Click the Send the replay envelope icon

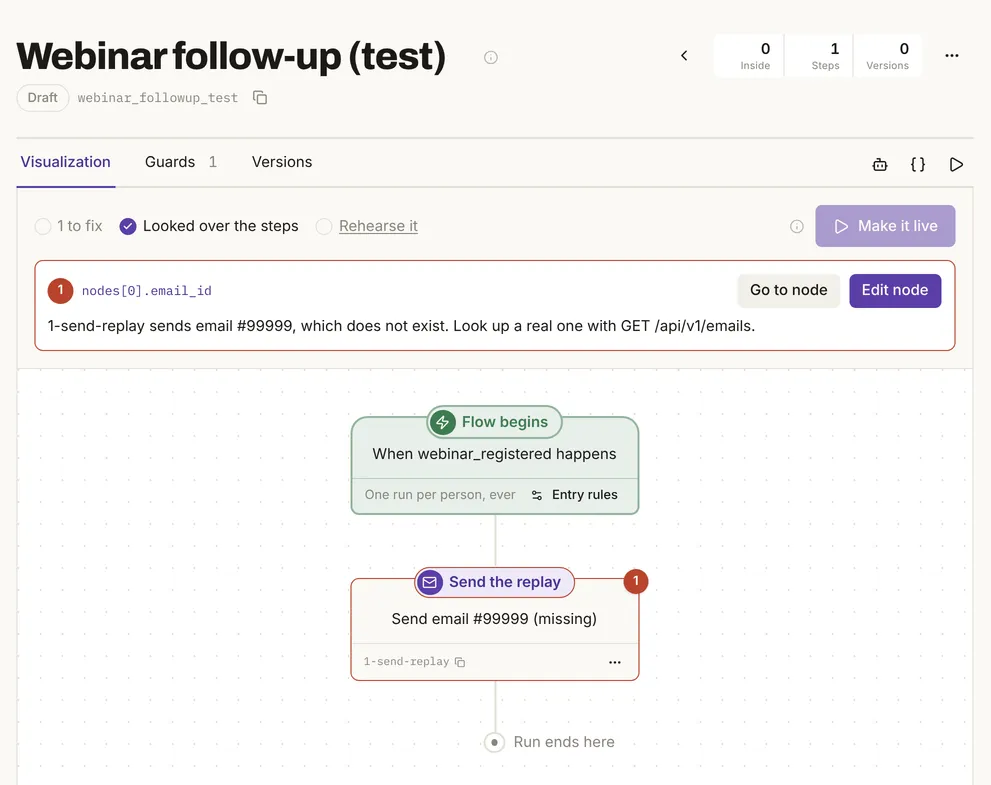point(430,582)
